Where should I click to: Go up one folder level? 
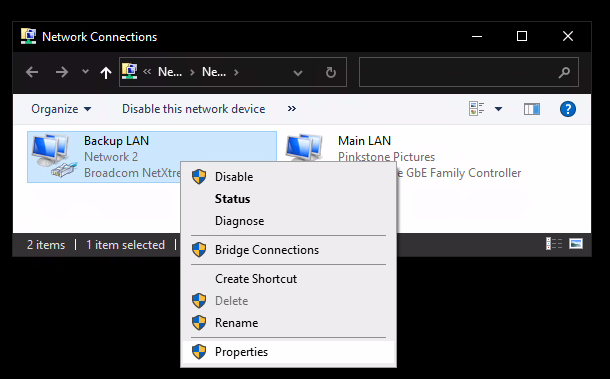105,72
